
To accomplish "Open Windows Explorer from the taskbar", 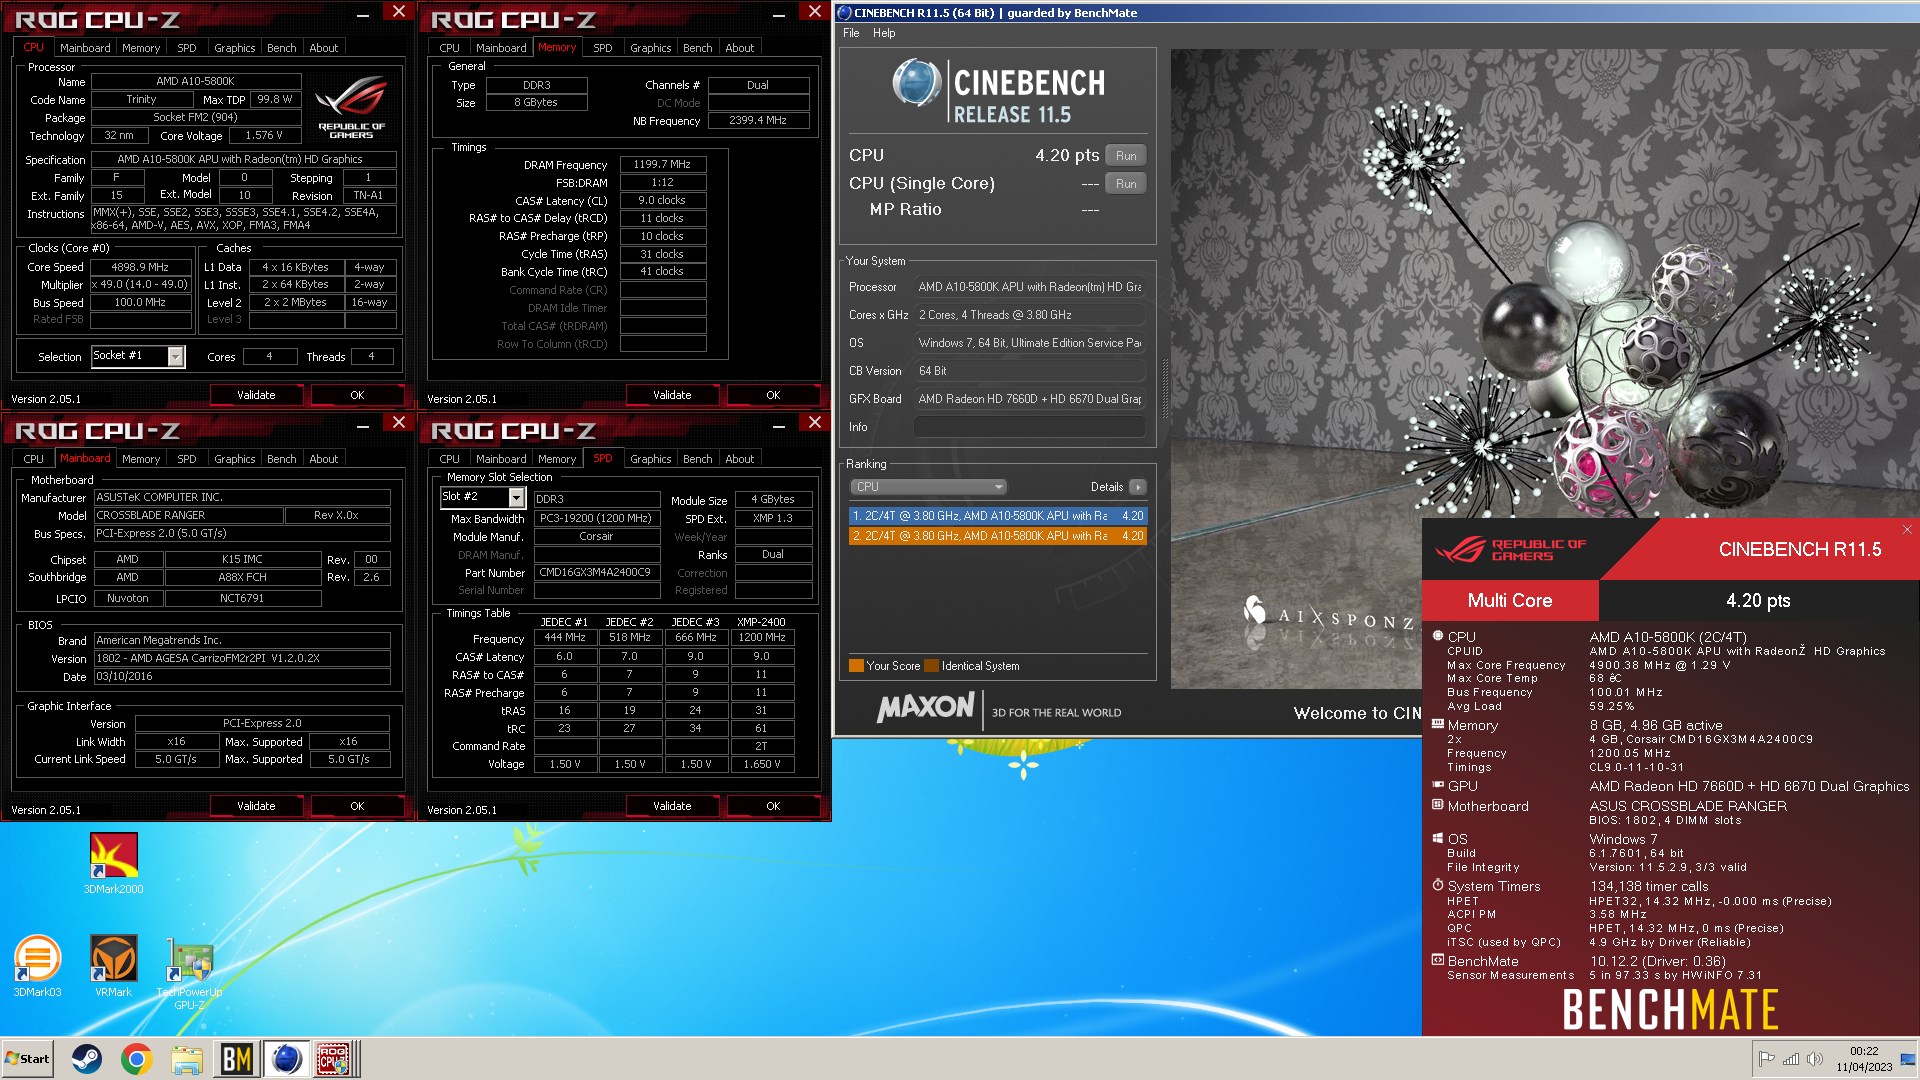I will coord(187,1059).
